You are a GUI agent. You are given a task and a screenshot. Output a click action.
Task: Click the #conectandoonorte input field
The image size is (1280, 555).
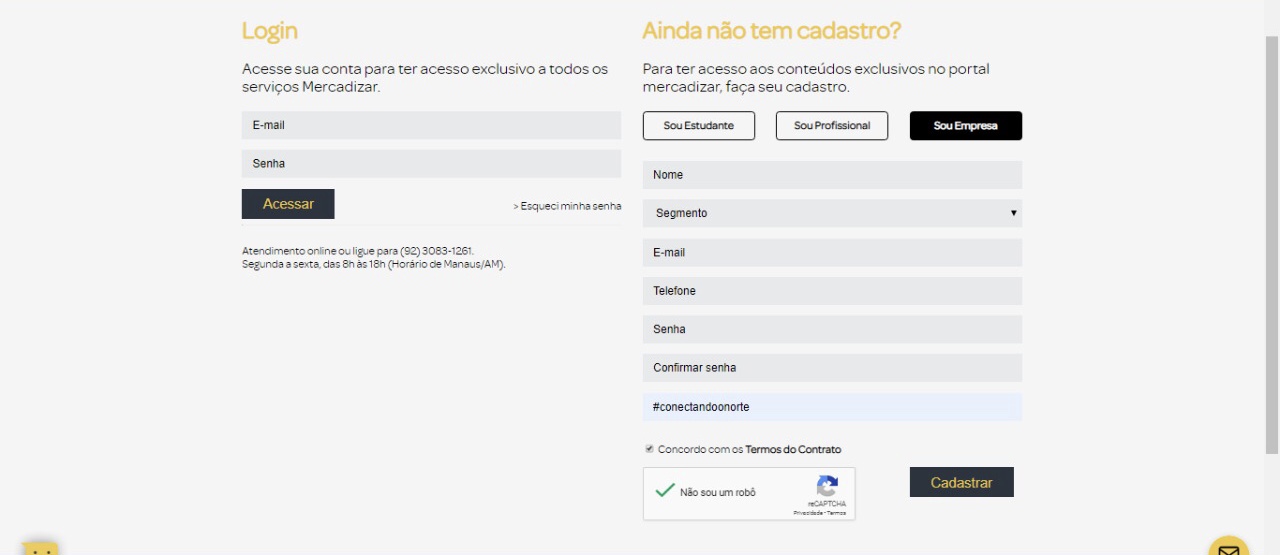832,407
